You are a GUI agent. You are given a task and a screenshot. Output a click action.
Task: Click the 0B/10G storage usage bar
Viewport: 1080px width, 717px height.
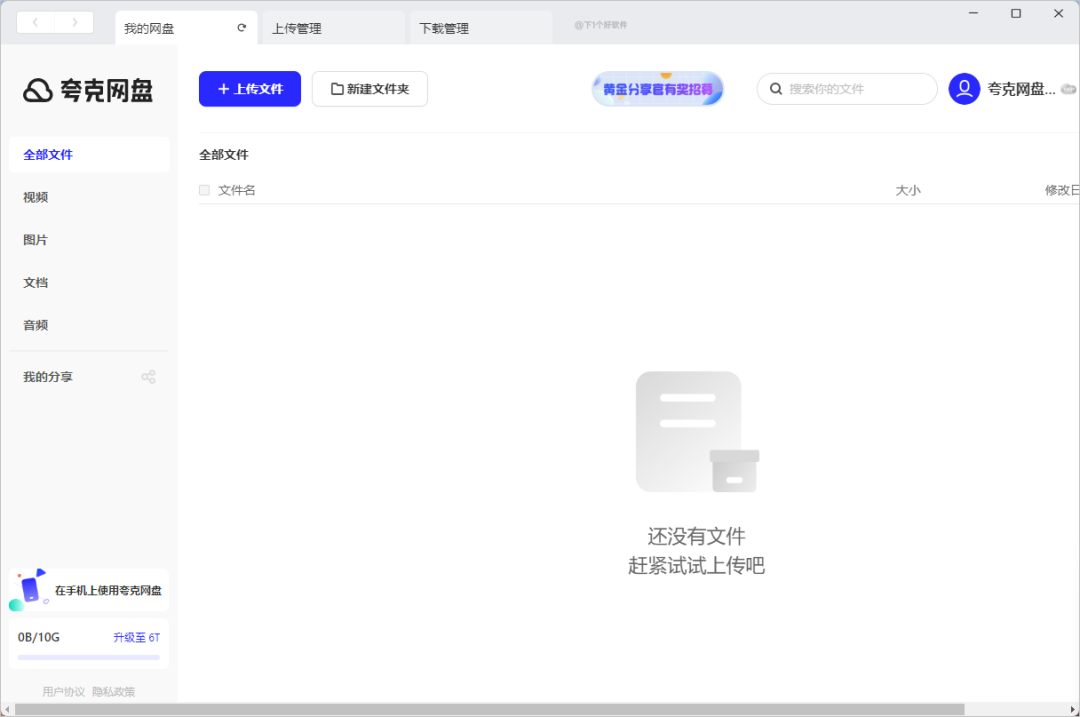pyautogui.click(x=88, y=657)
